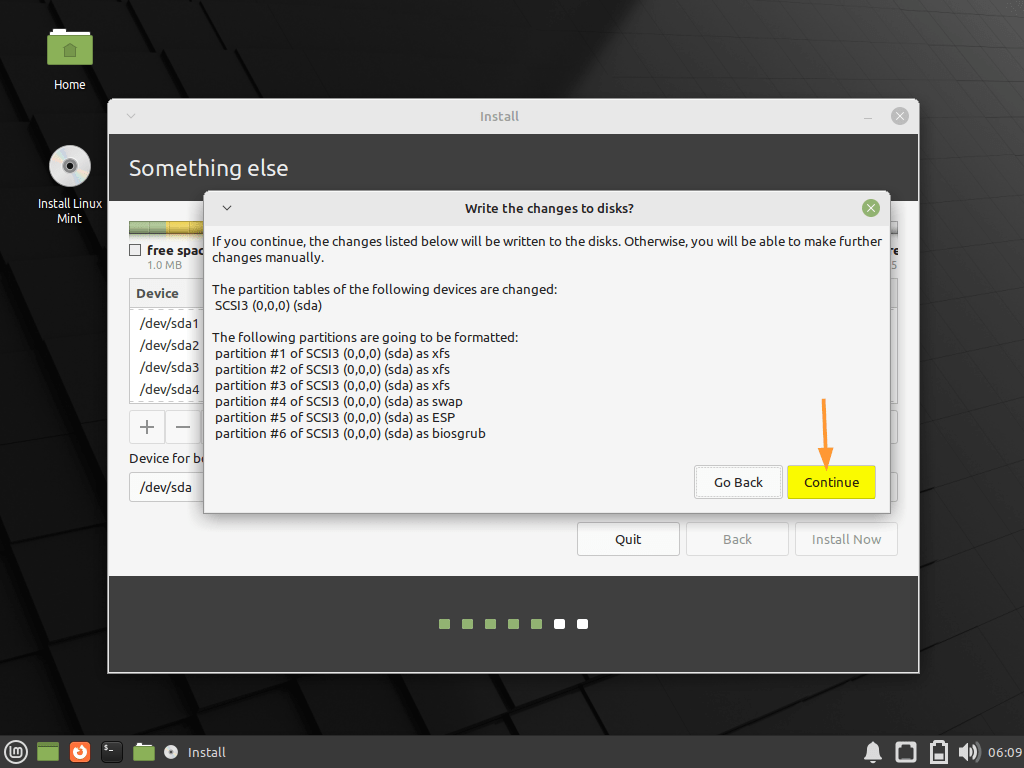
Task: Open the Install Linux Mint desktop icon
Action: coord(69,166)
